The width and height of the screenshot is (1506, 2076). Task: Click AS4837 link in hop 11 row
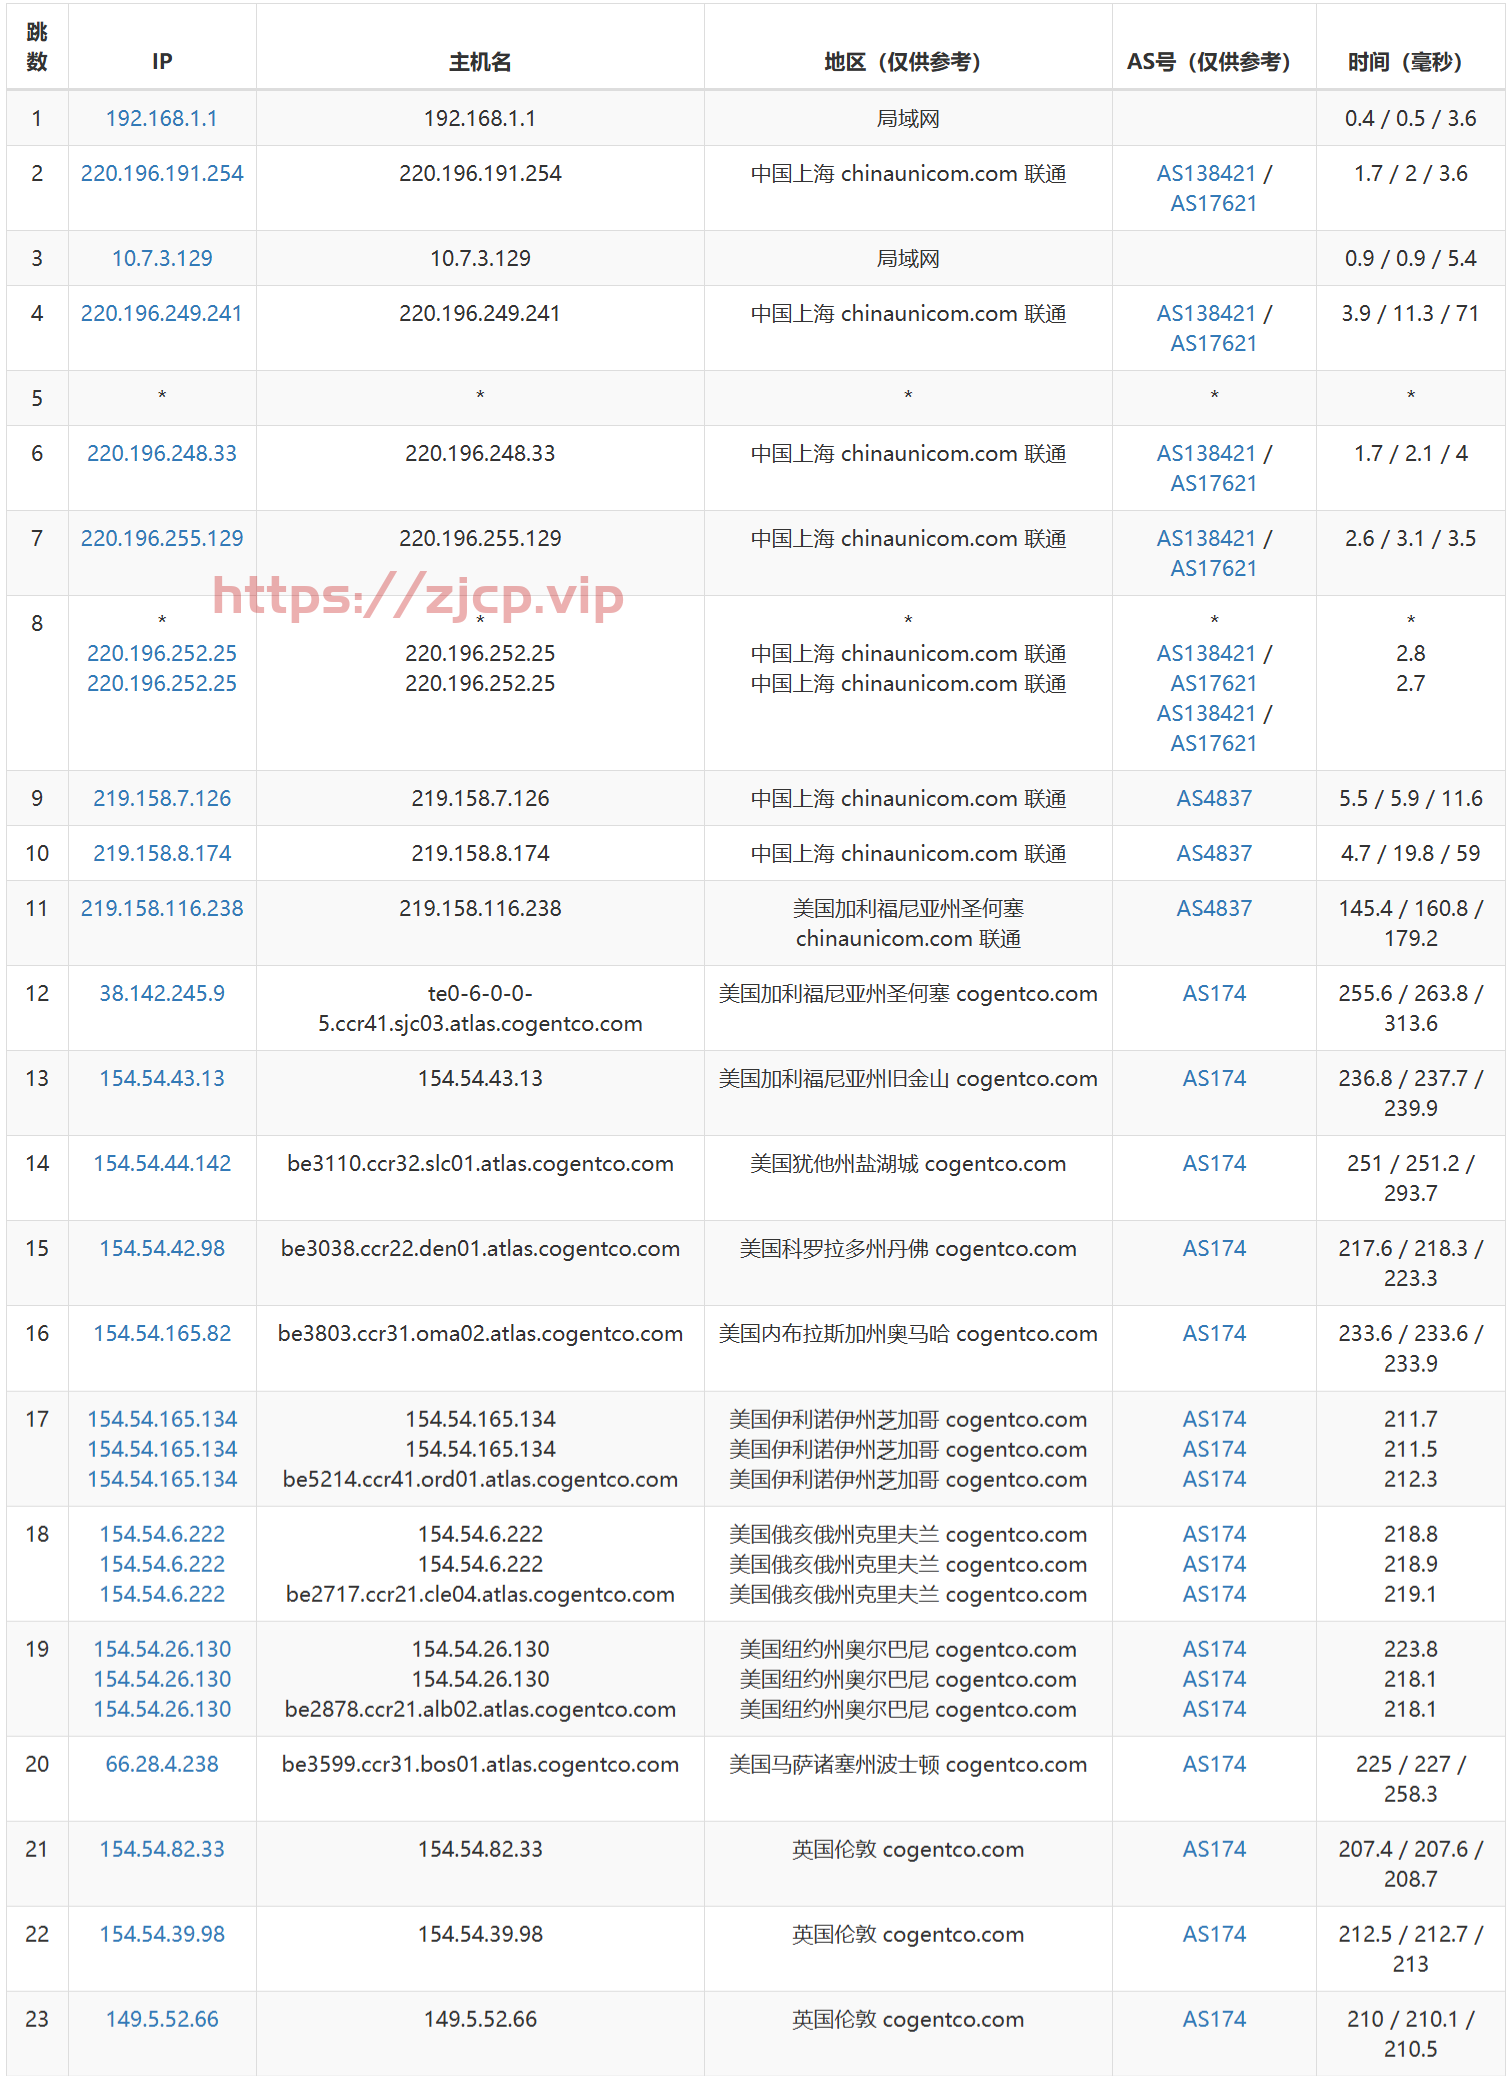(x=1214, y=908)
